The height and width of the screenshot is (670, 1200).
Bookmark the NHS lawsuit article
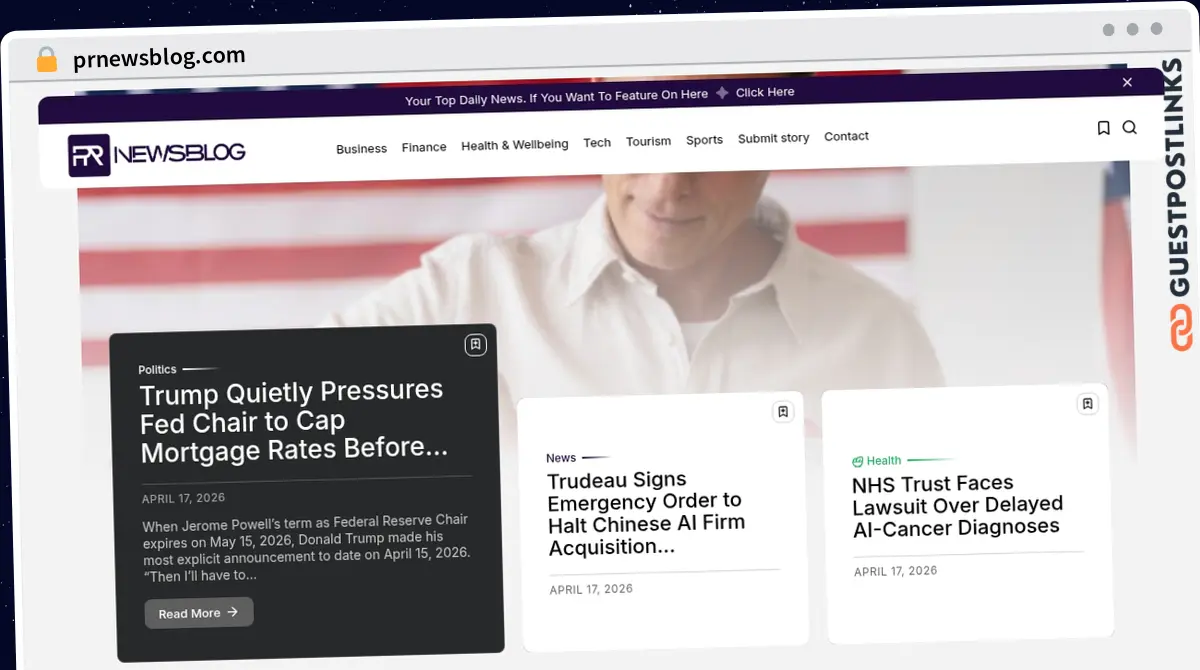(x=1087, y=404)
